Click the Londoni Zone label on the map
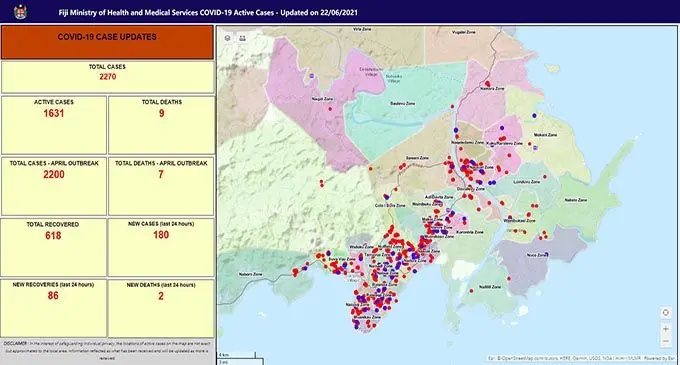This screenshot has width=680, height=365. tap(527, 182)
